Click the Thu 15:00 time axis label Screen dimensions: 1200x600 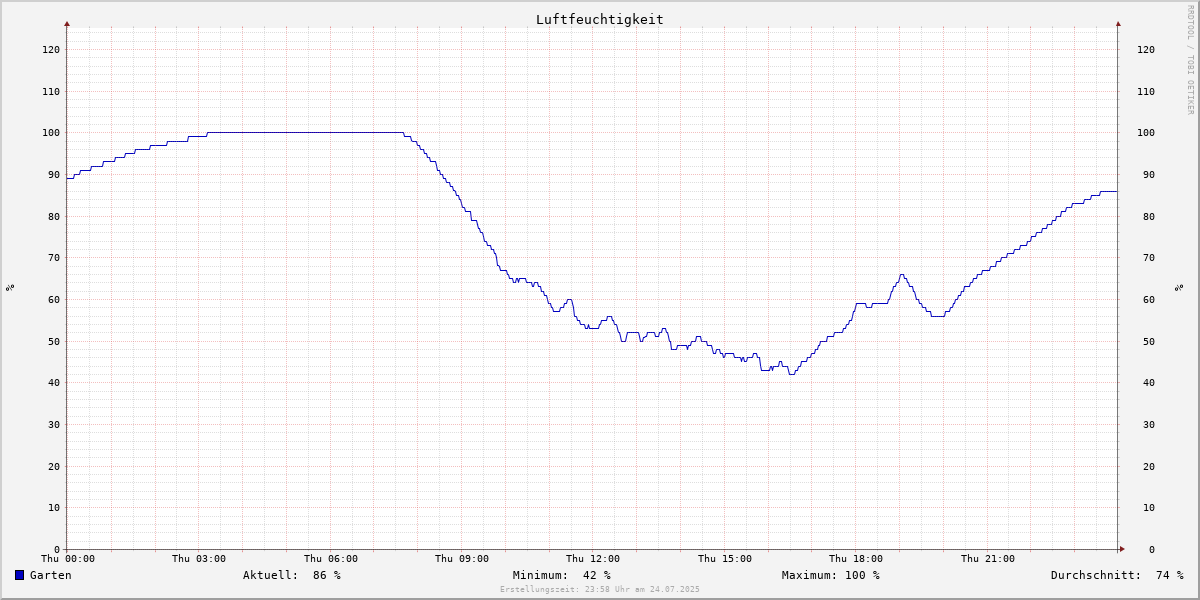coord(725,559)
